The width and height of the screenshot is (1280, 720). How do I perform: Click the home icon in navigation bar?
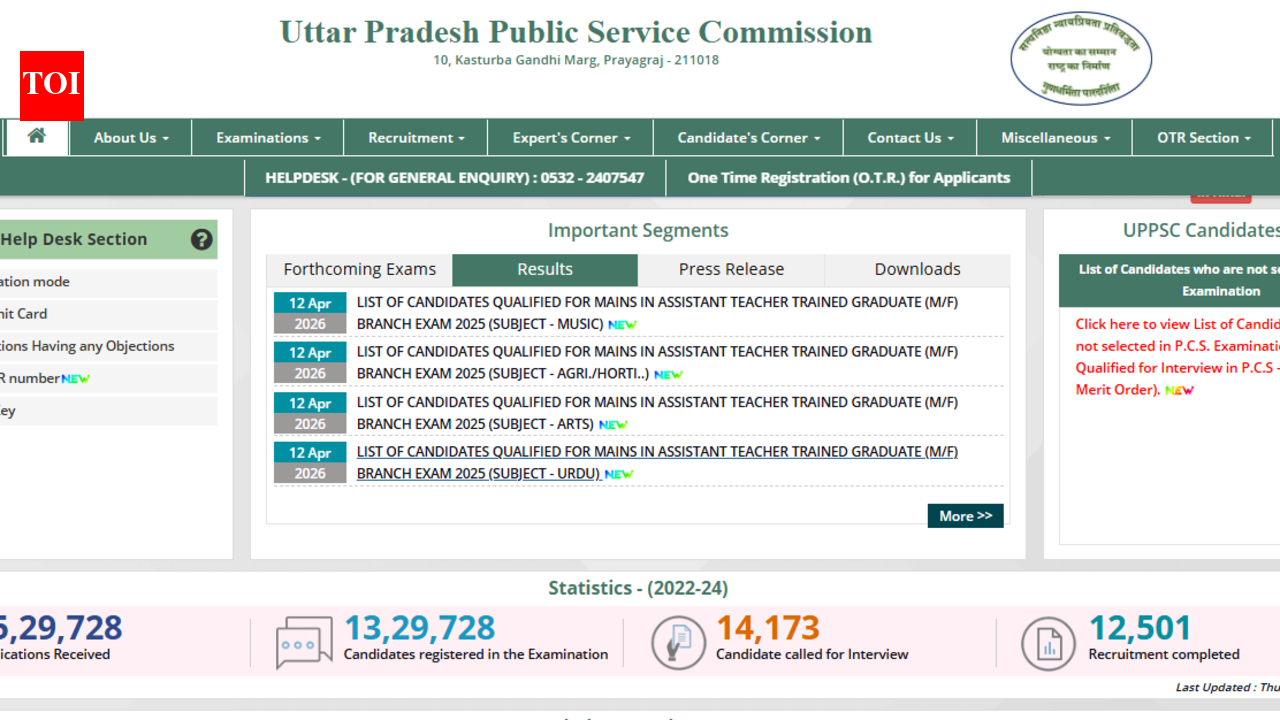36,137
